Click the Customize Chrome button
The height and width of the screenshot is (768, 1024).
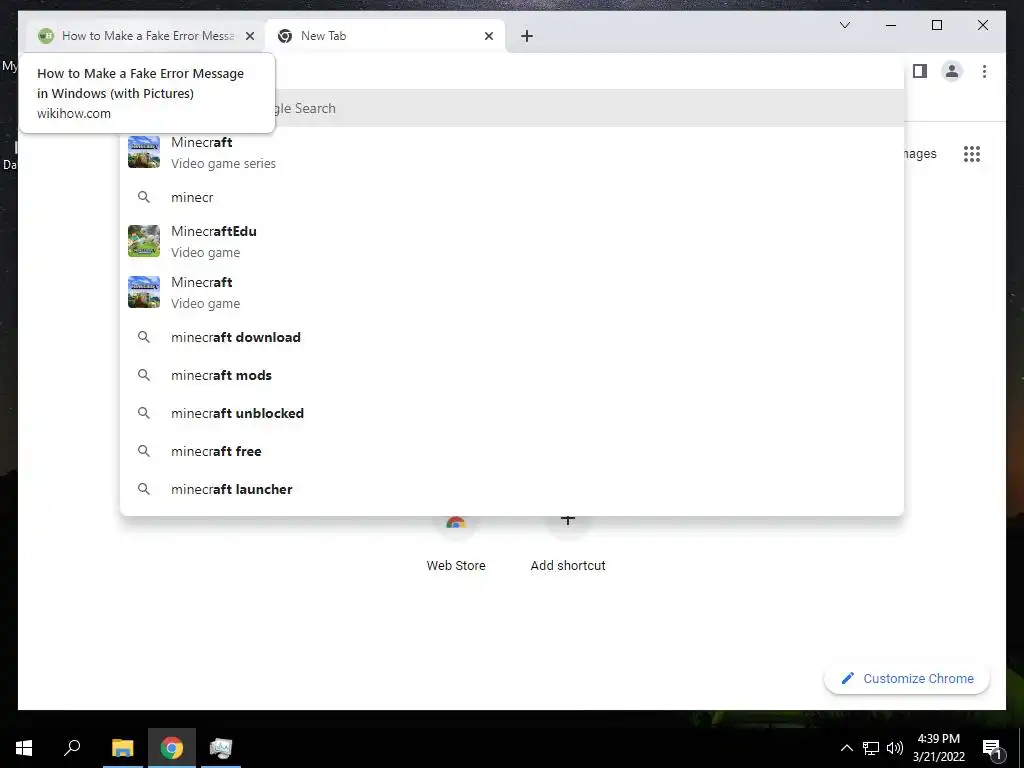point(907,679)
